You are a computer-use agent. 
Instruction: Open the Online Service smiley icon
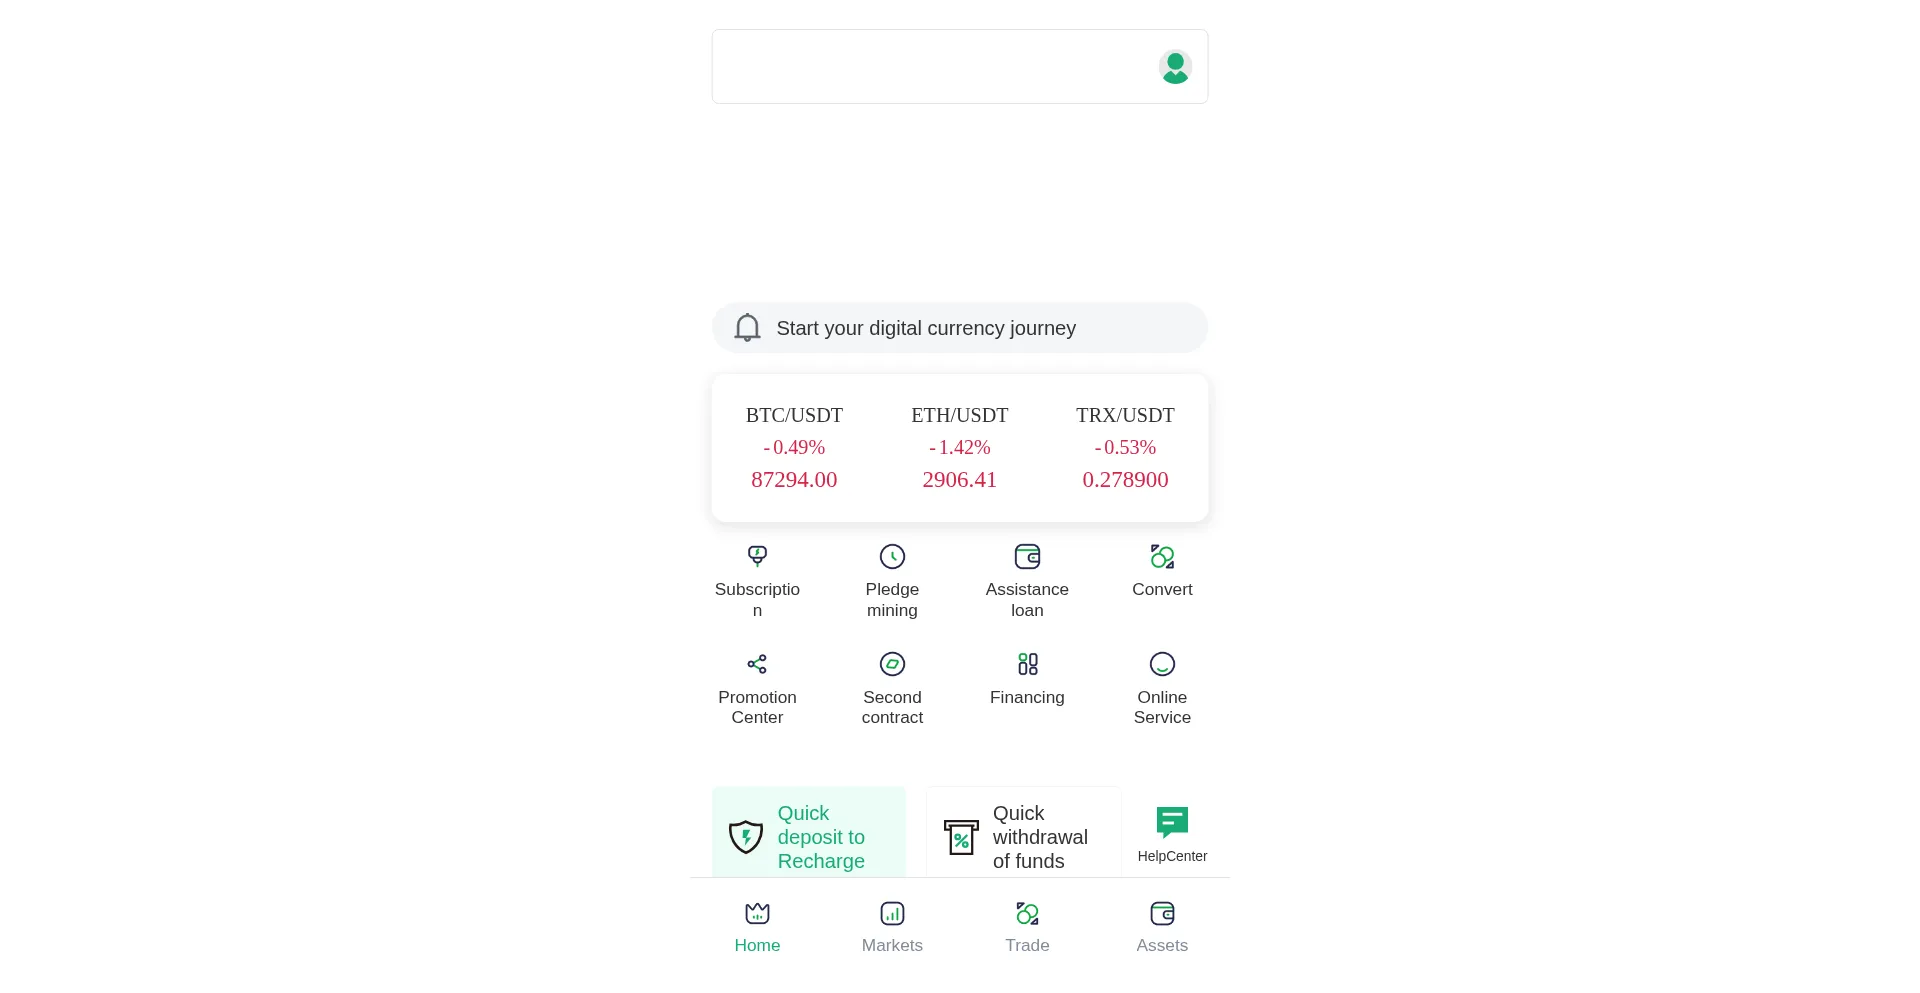1162,664
